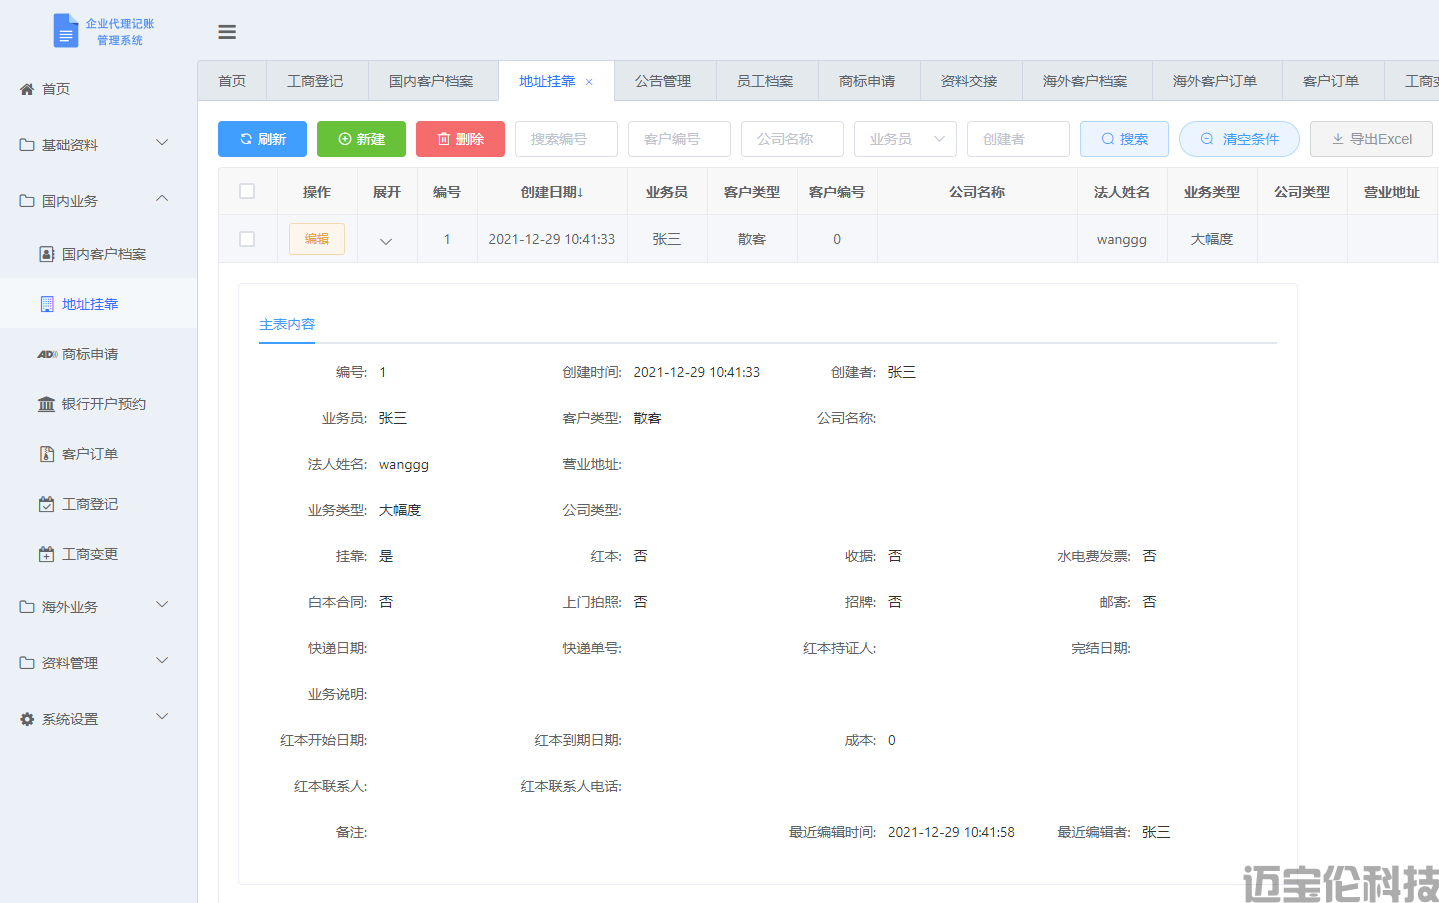Click the 散客 cell in the table row
This screenshot has width=1439, height=903.
point(752,239)
